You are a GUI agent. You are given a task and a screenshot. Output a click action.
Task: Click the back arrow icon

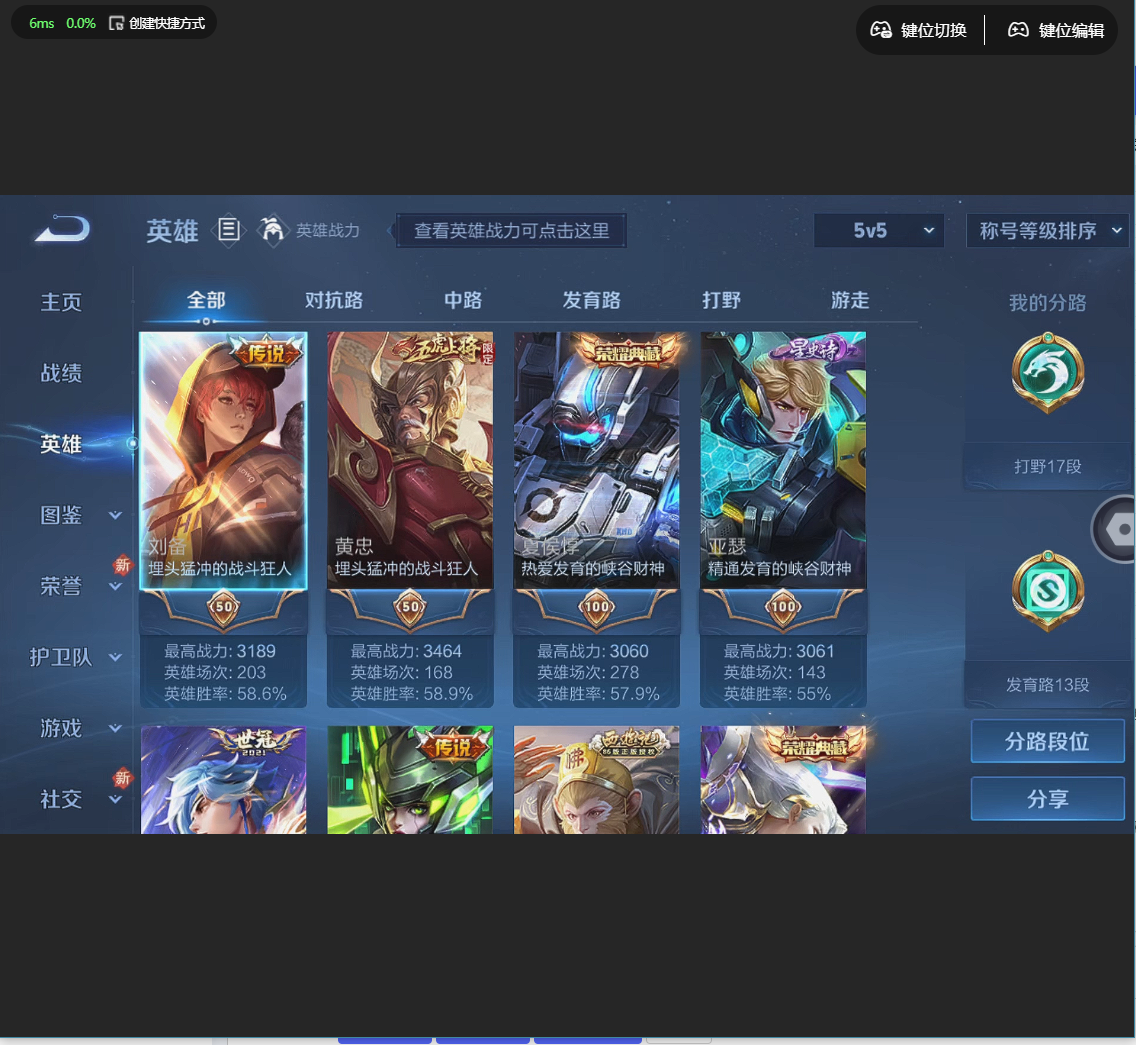click(x=63, y=229)
